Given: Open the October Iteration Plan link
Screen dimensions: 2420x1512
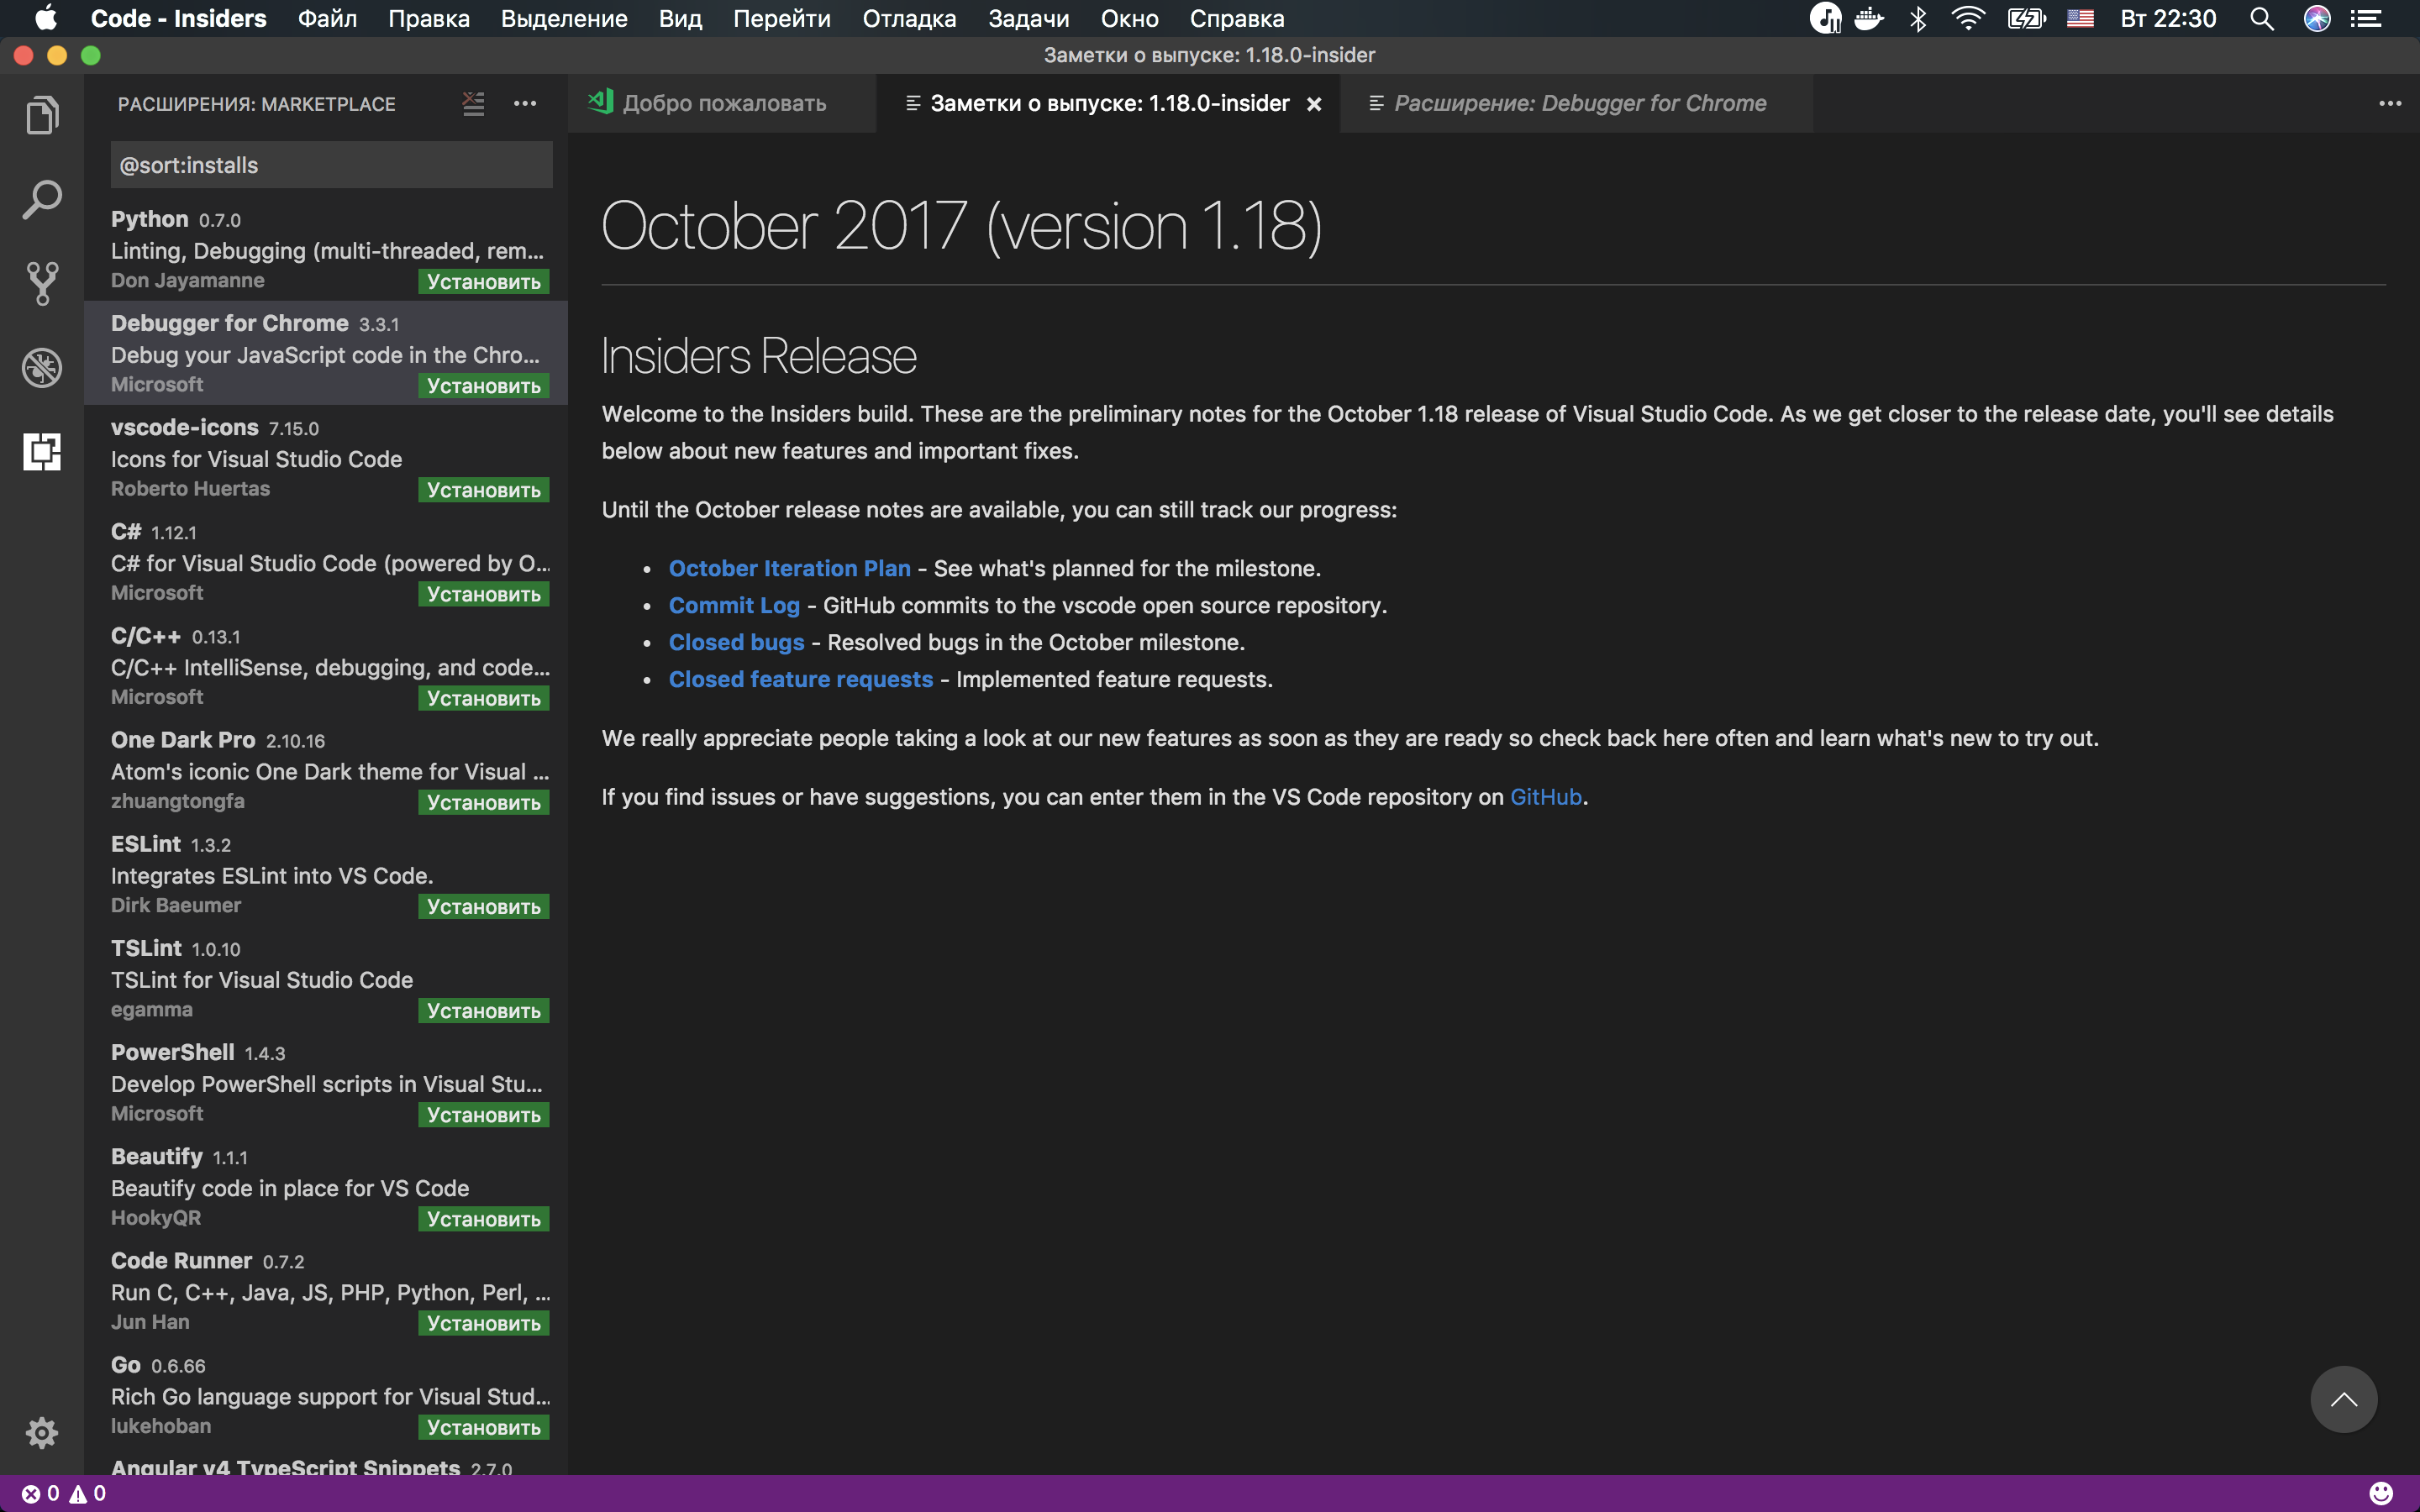Looking at the screenshot, I should click(789, 568).
